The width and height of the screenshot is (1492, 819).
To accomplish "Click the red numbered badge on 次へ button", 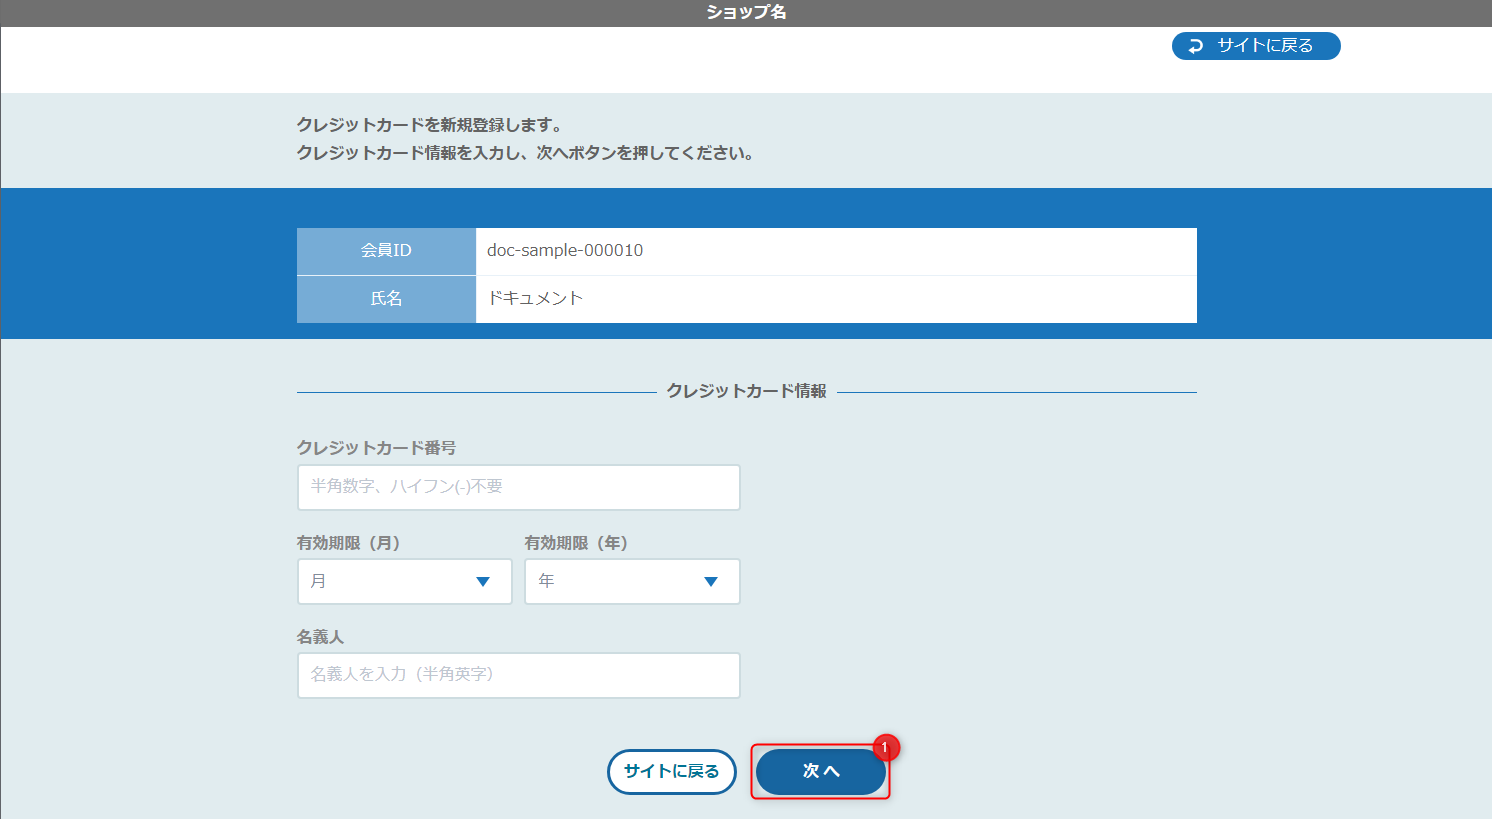I will pyautogui.click(x=886, y=747).
